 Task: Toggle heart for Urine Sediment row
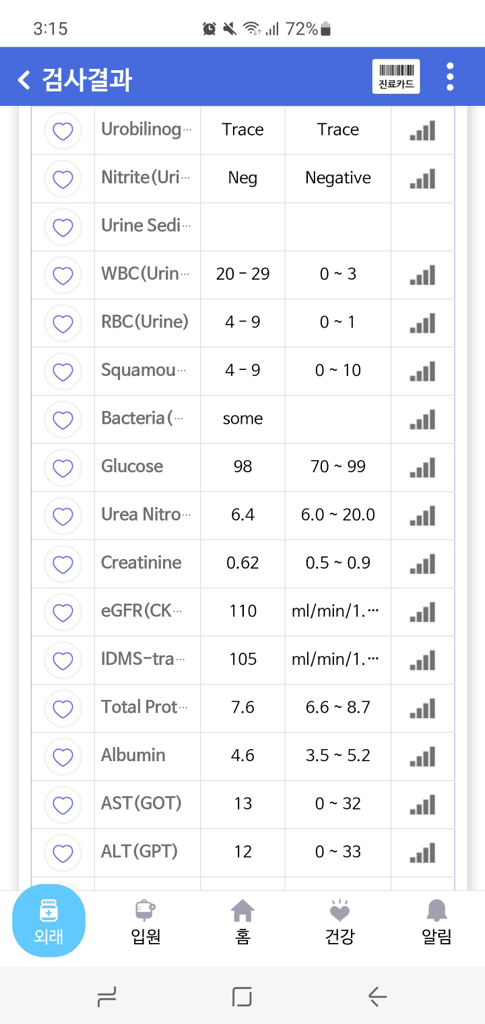(x=63, y=227)
